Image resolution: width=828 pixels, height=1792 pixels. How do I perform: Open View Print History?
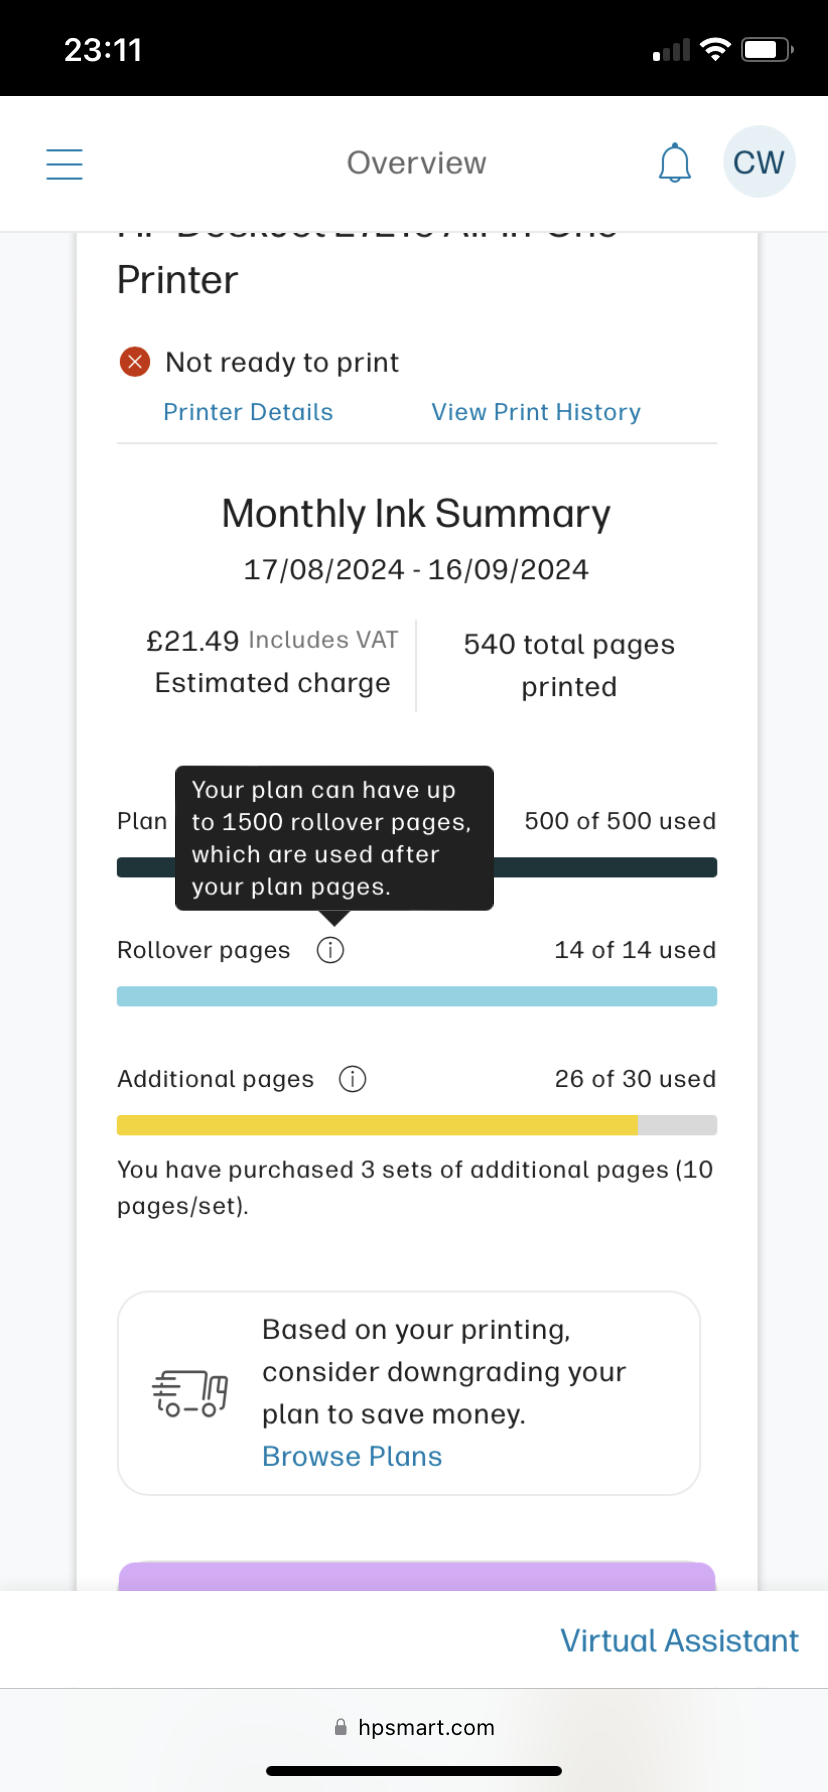[536, 412]
